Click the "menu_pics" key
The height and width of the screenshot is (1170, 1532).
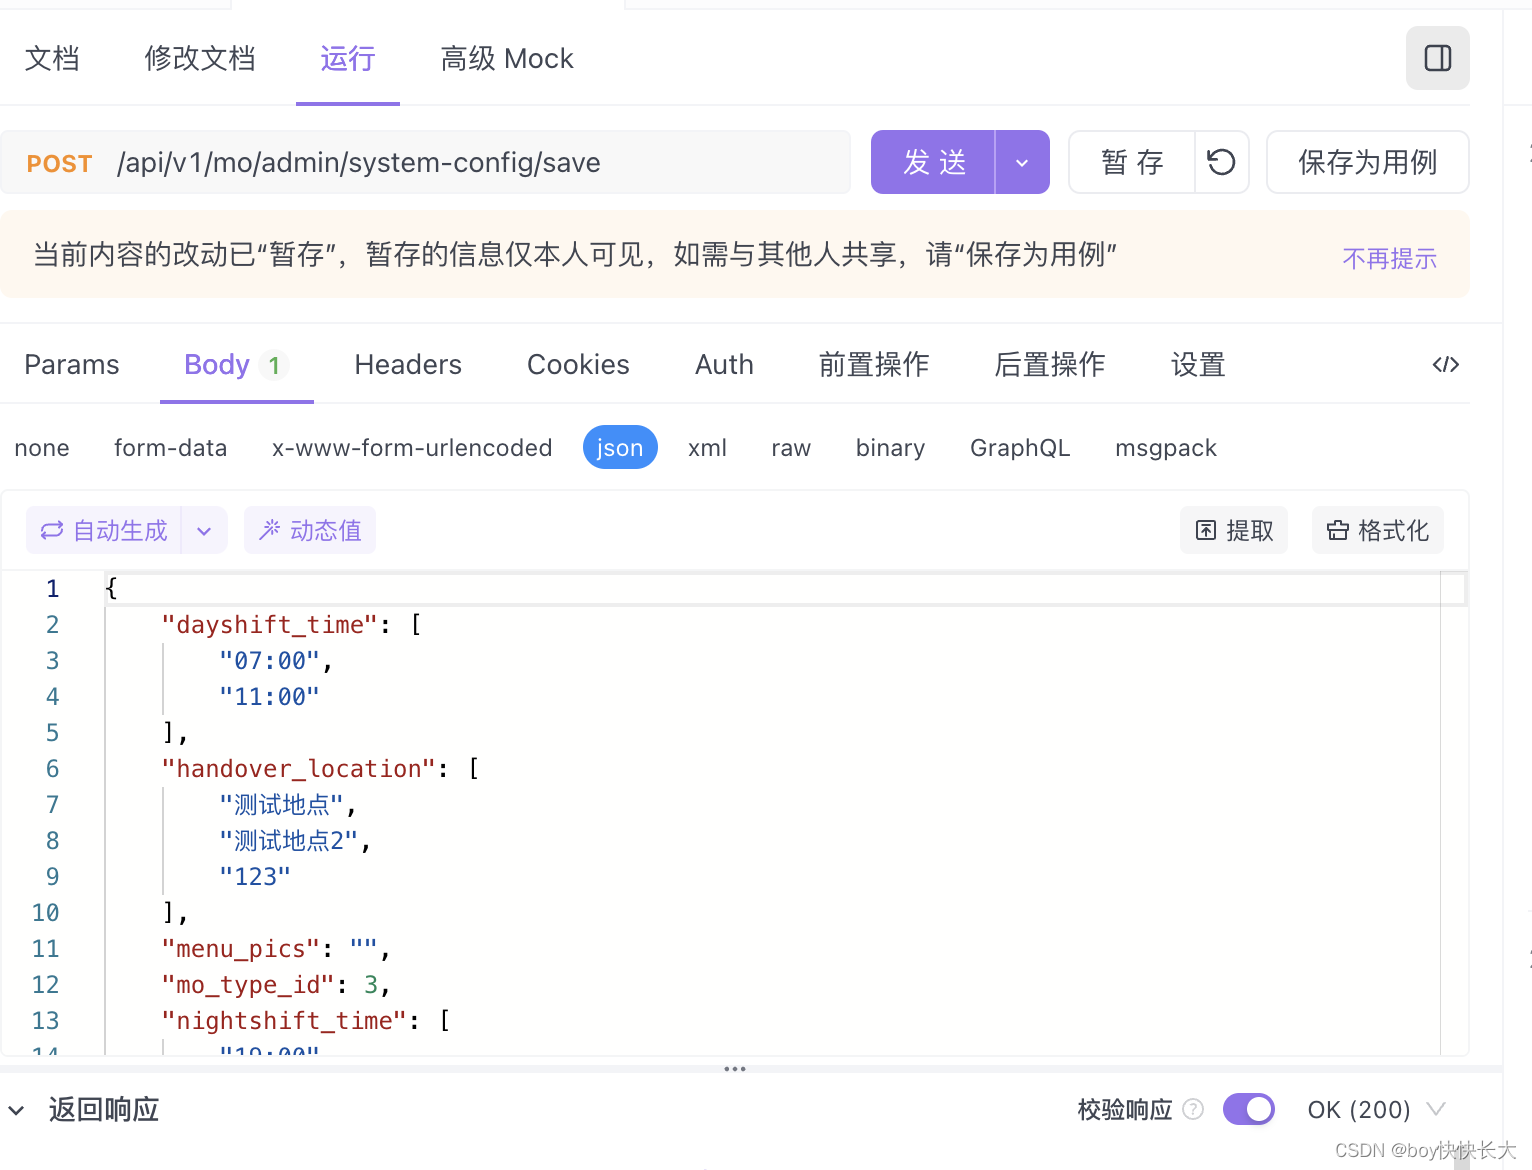pyautogui.click(x=240, y=949)
